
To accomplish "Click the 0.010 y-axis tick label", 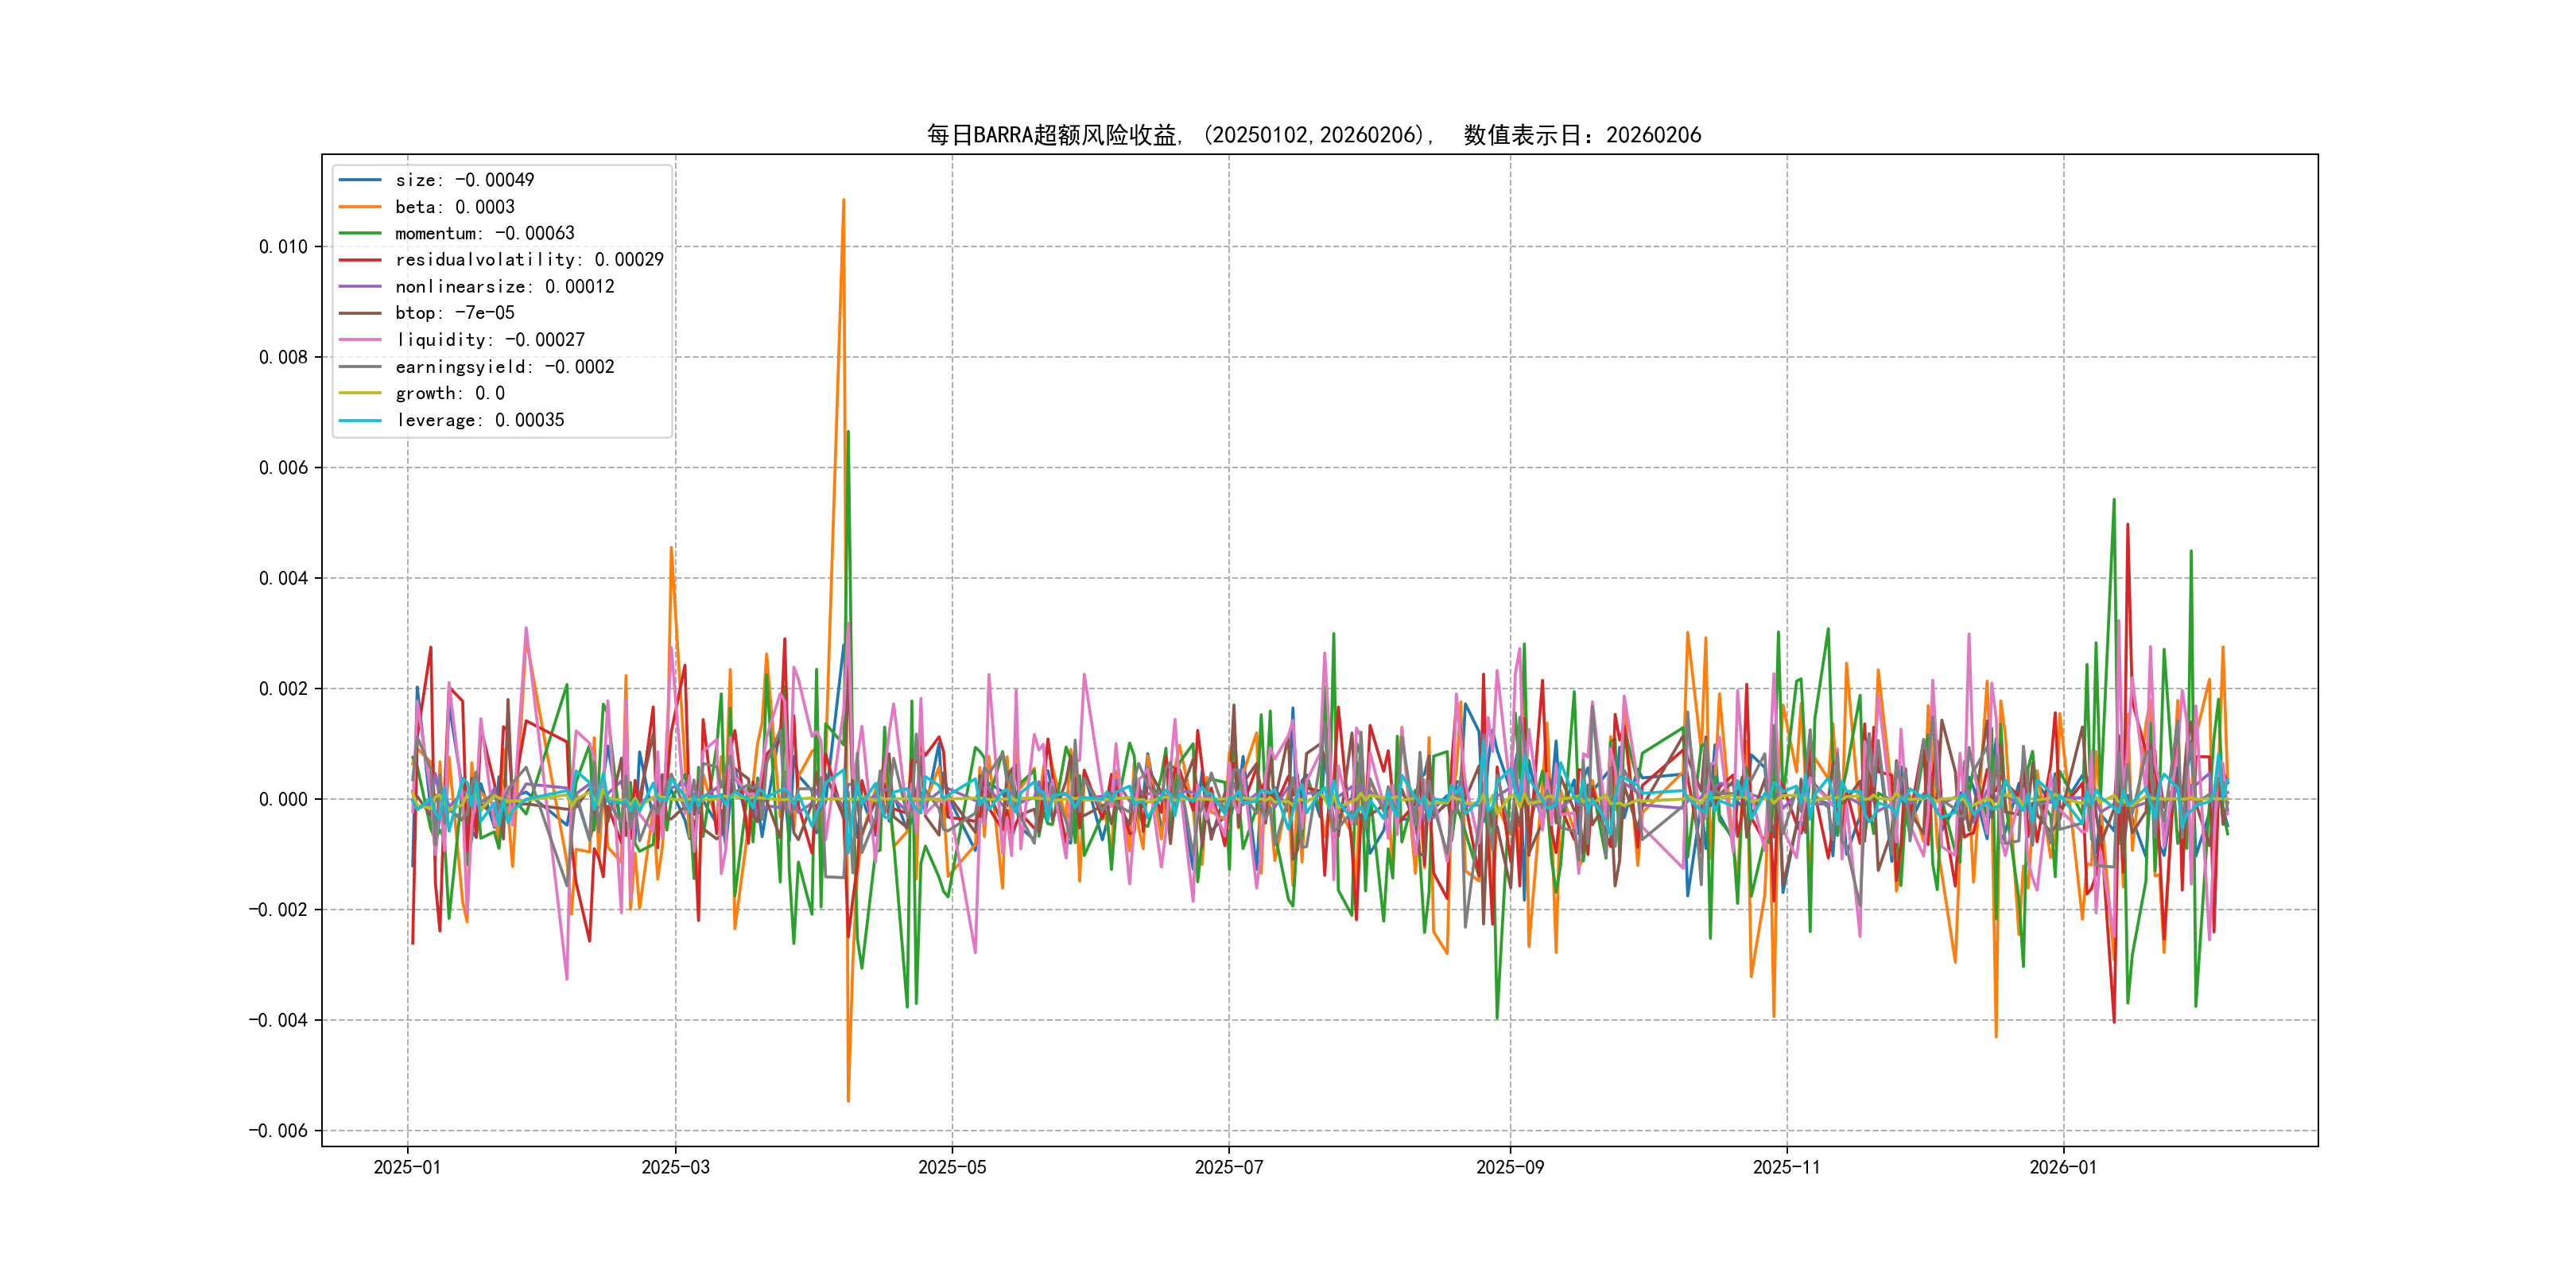I will pos(283,247).
